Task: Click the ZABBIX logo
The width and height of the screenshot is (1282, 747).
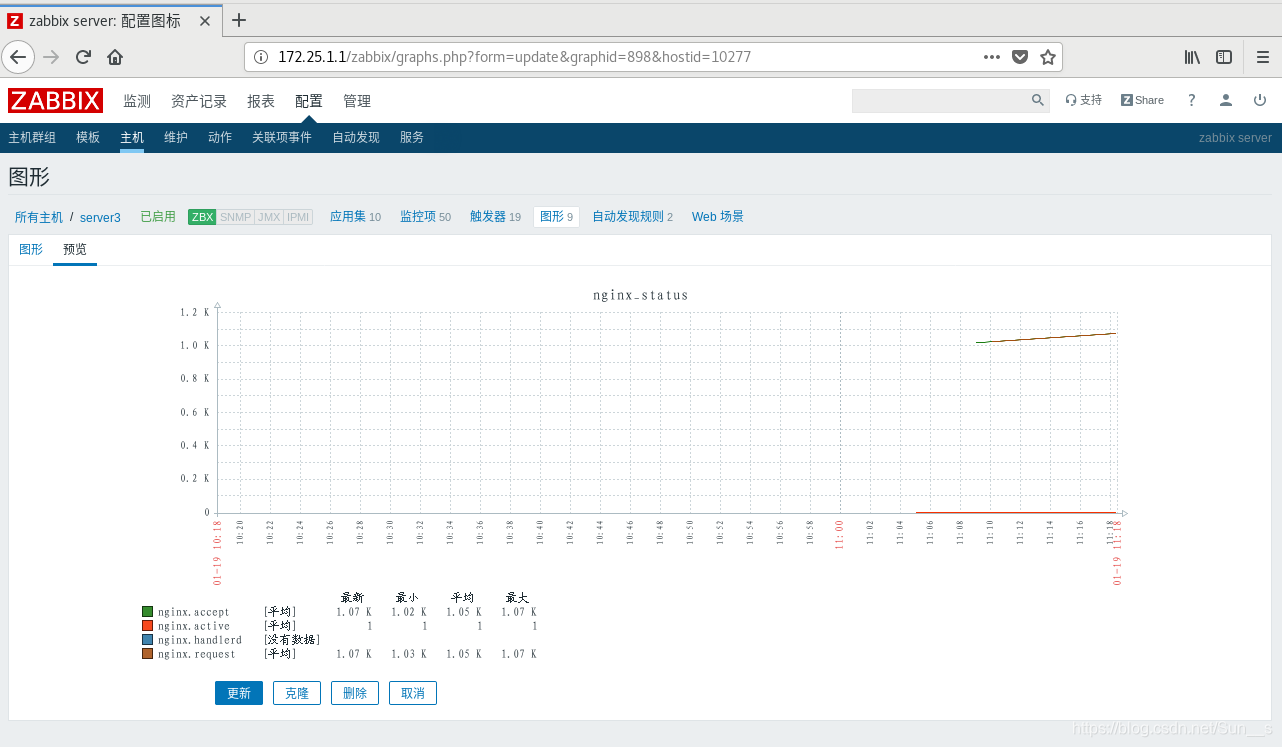Action: (55, 100)
